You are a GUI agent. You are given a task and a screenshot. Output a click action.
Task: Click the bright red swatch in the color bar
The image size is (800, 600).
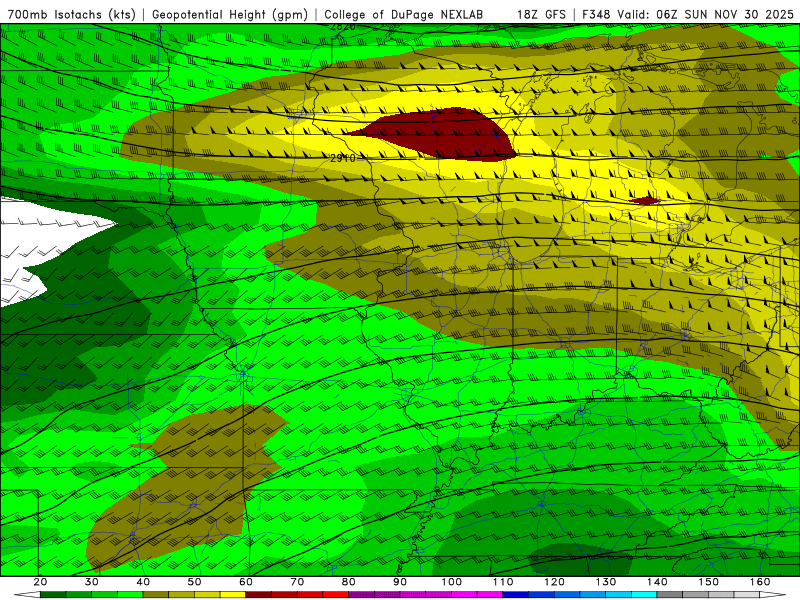(336, 595)
